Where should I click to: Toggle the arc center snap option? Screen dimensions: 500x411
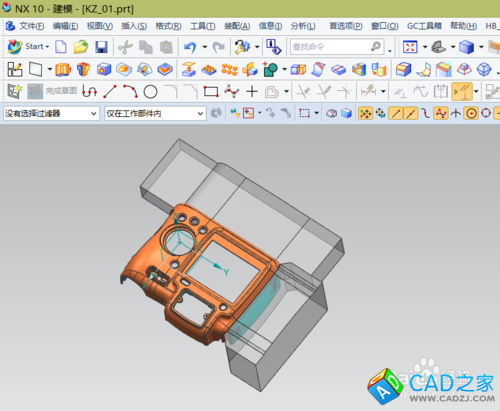[471, 114]
